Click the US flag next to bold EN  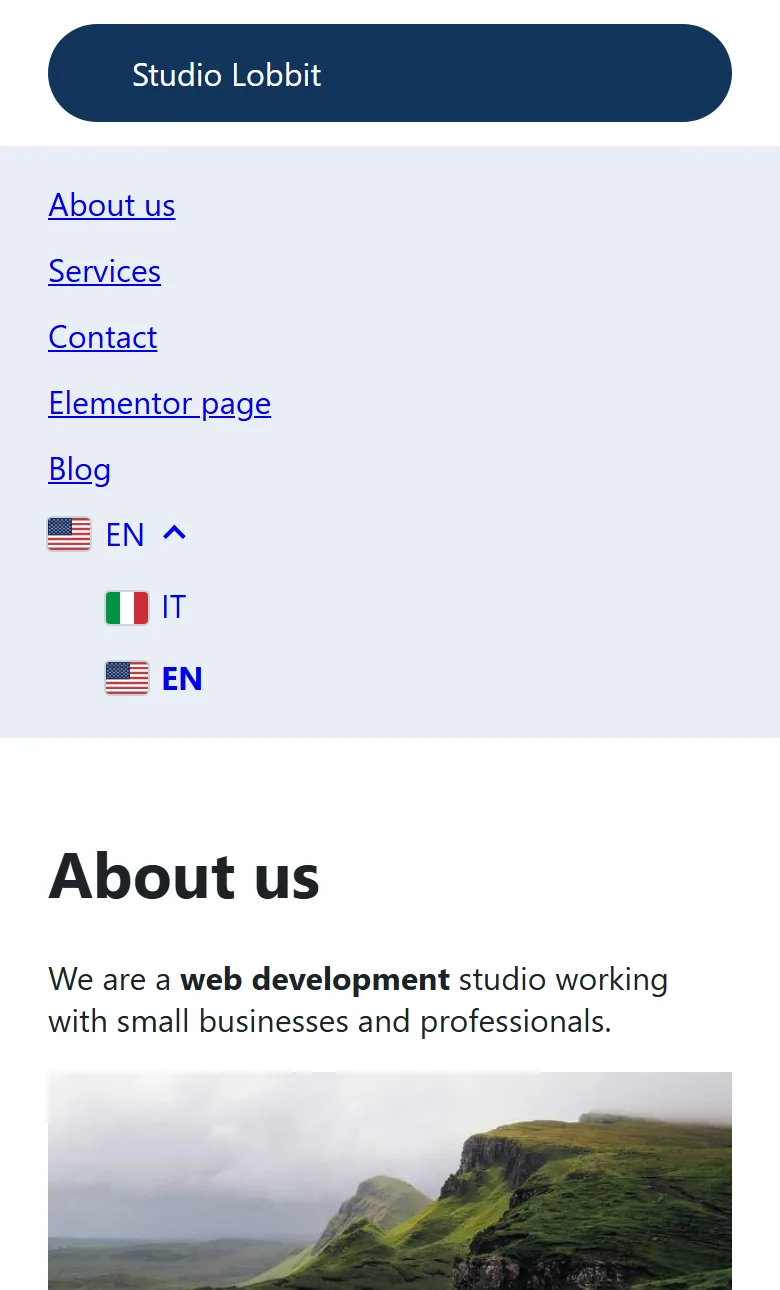[x=127, y=678]
